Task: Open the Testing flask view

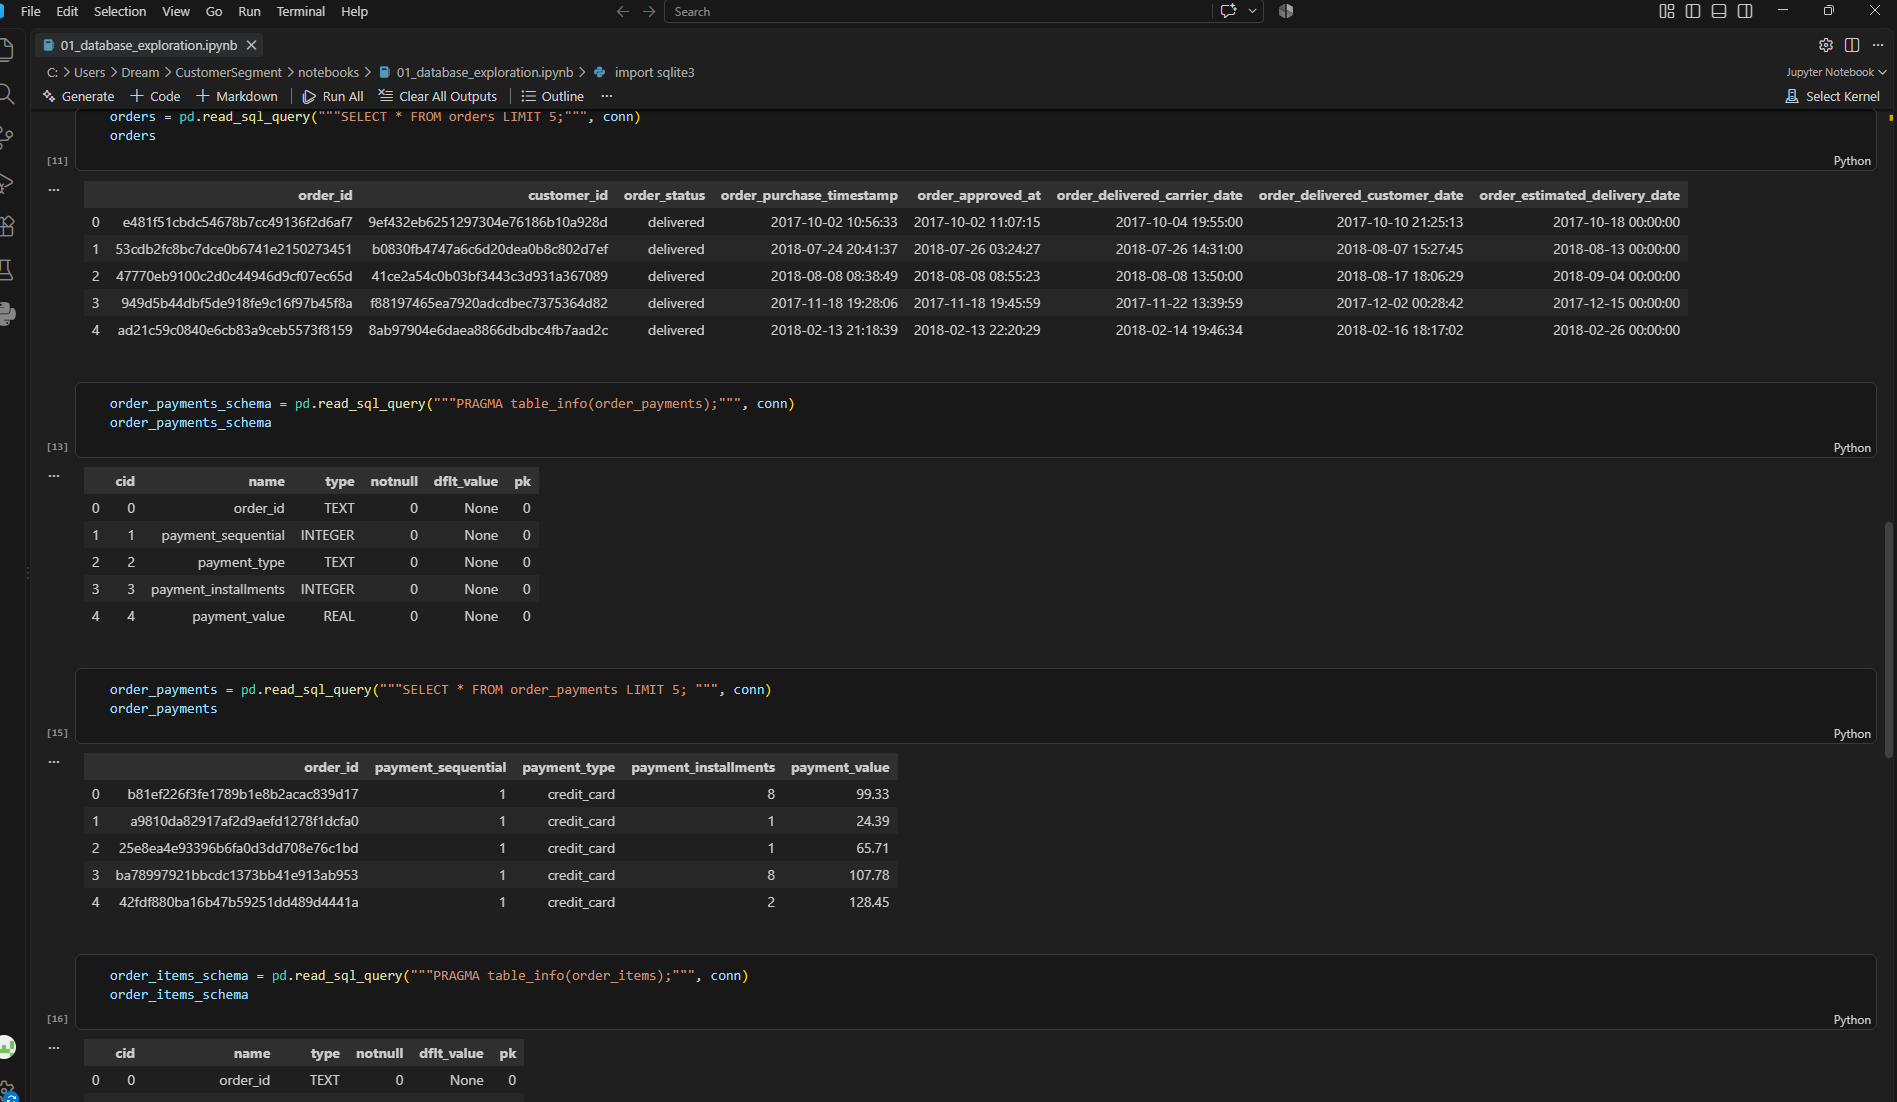Action: pyautogui.click(x=6, y=270)
